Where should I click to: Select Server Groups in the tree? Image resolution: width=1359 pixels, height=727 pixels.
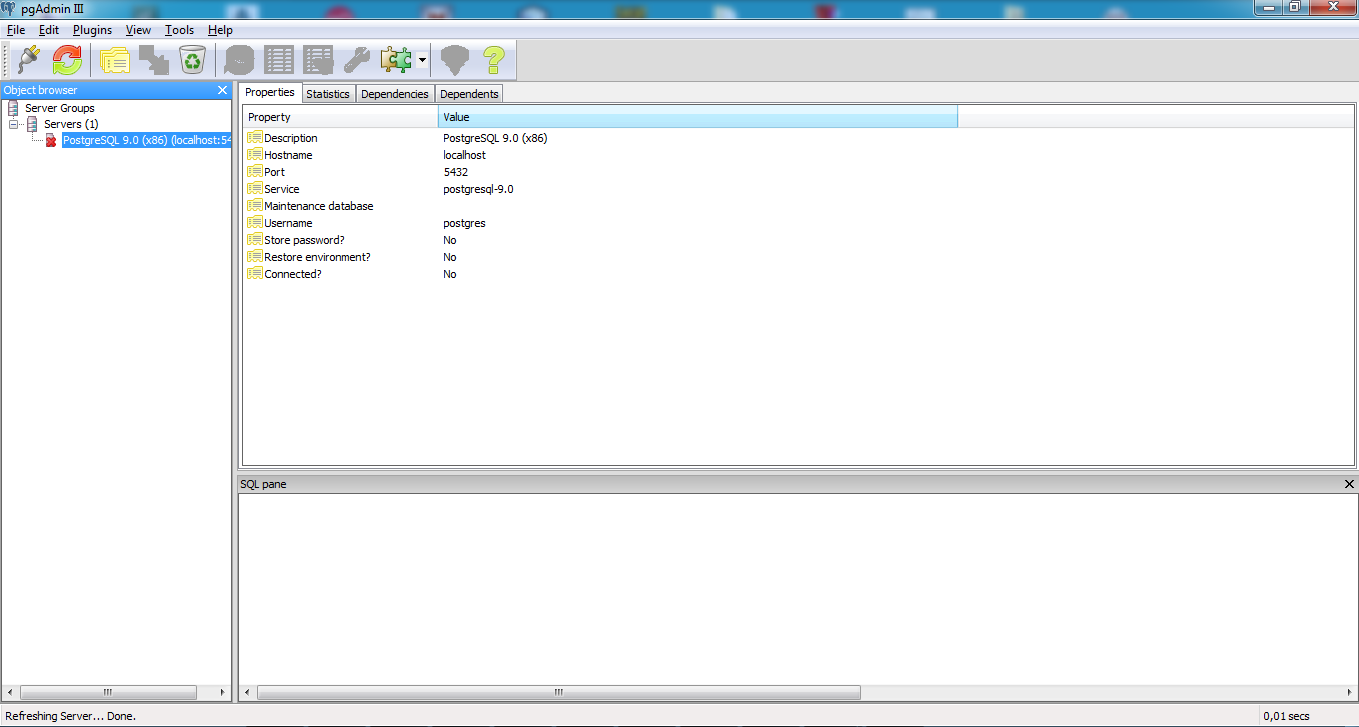click(60, 108)
